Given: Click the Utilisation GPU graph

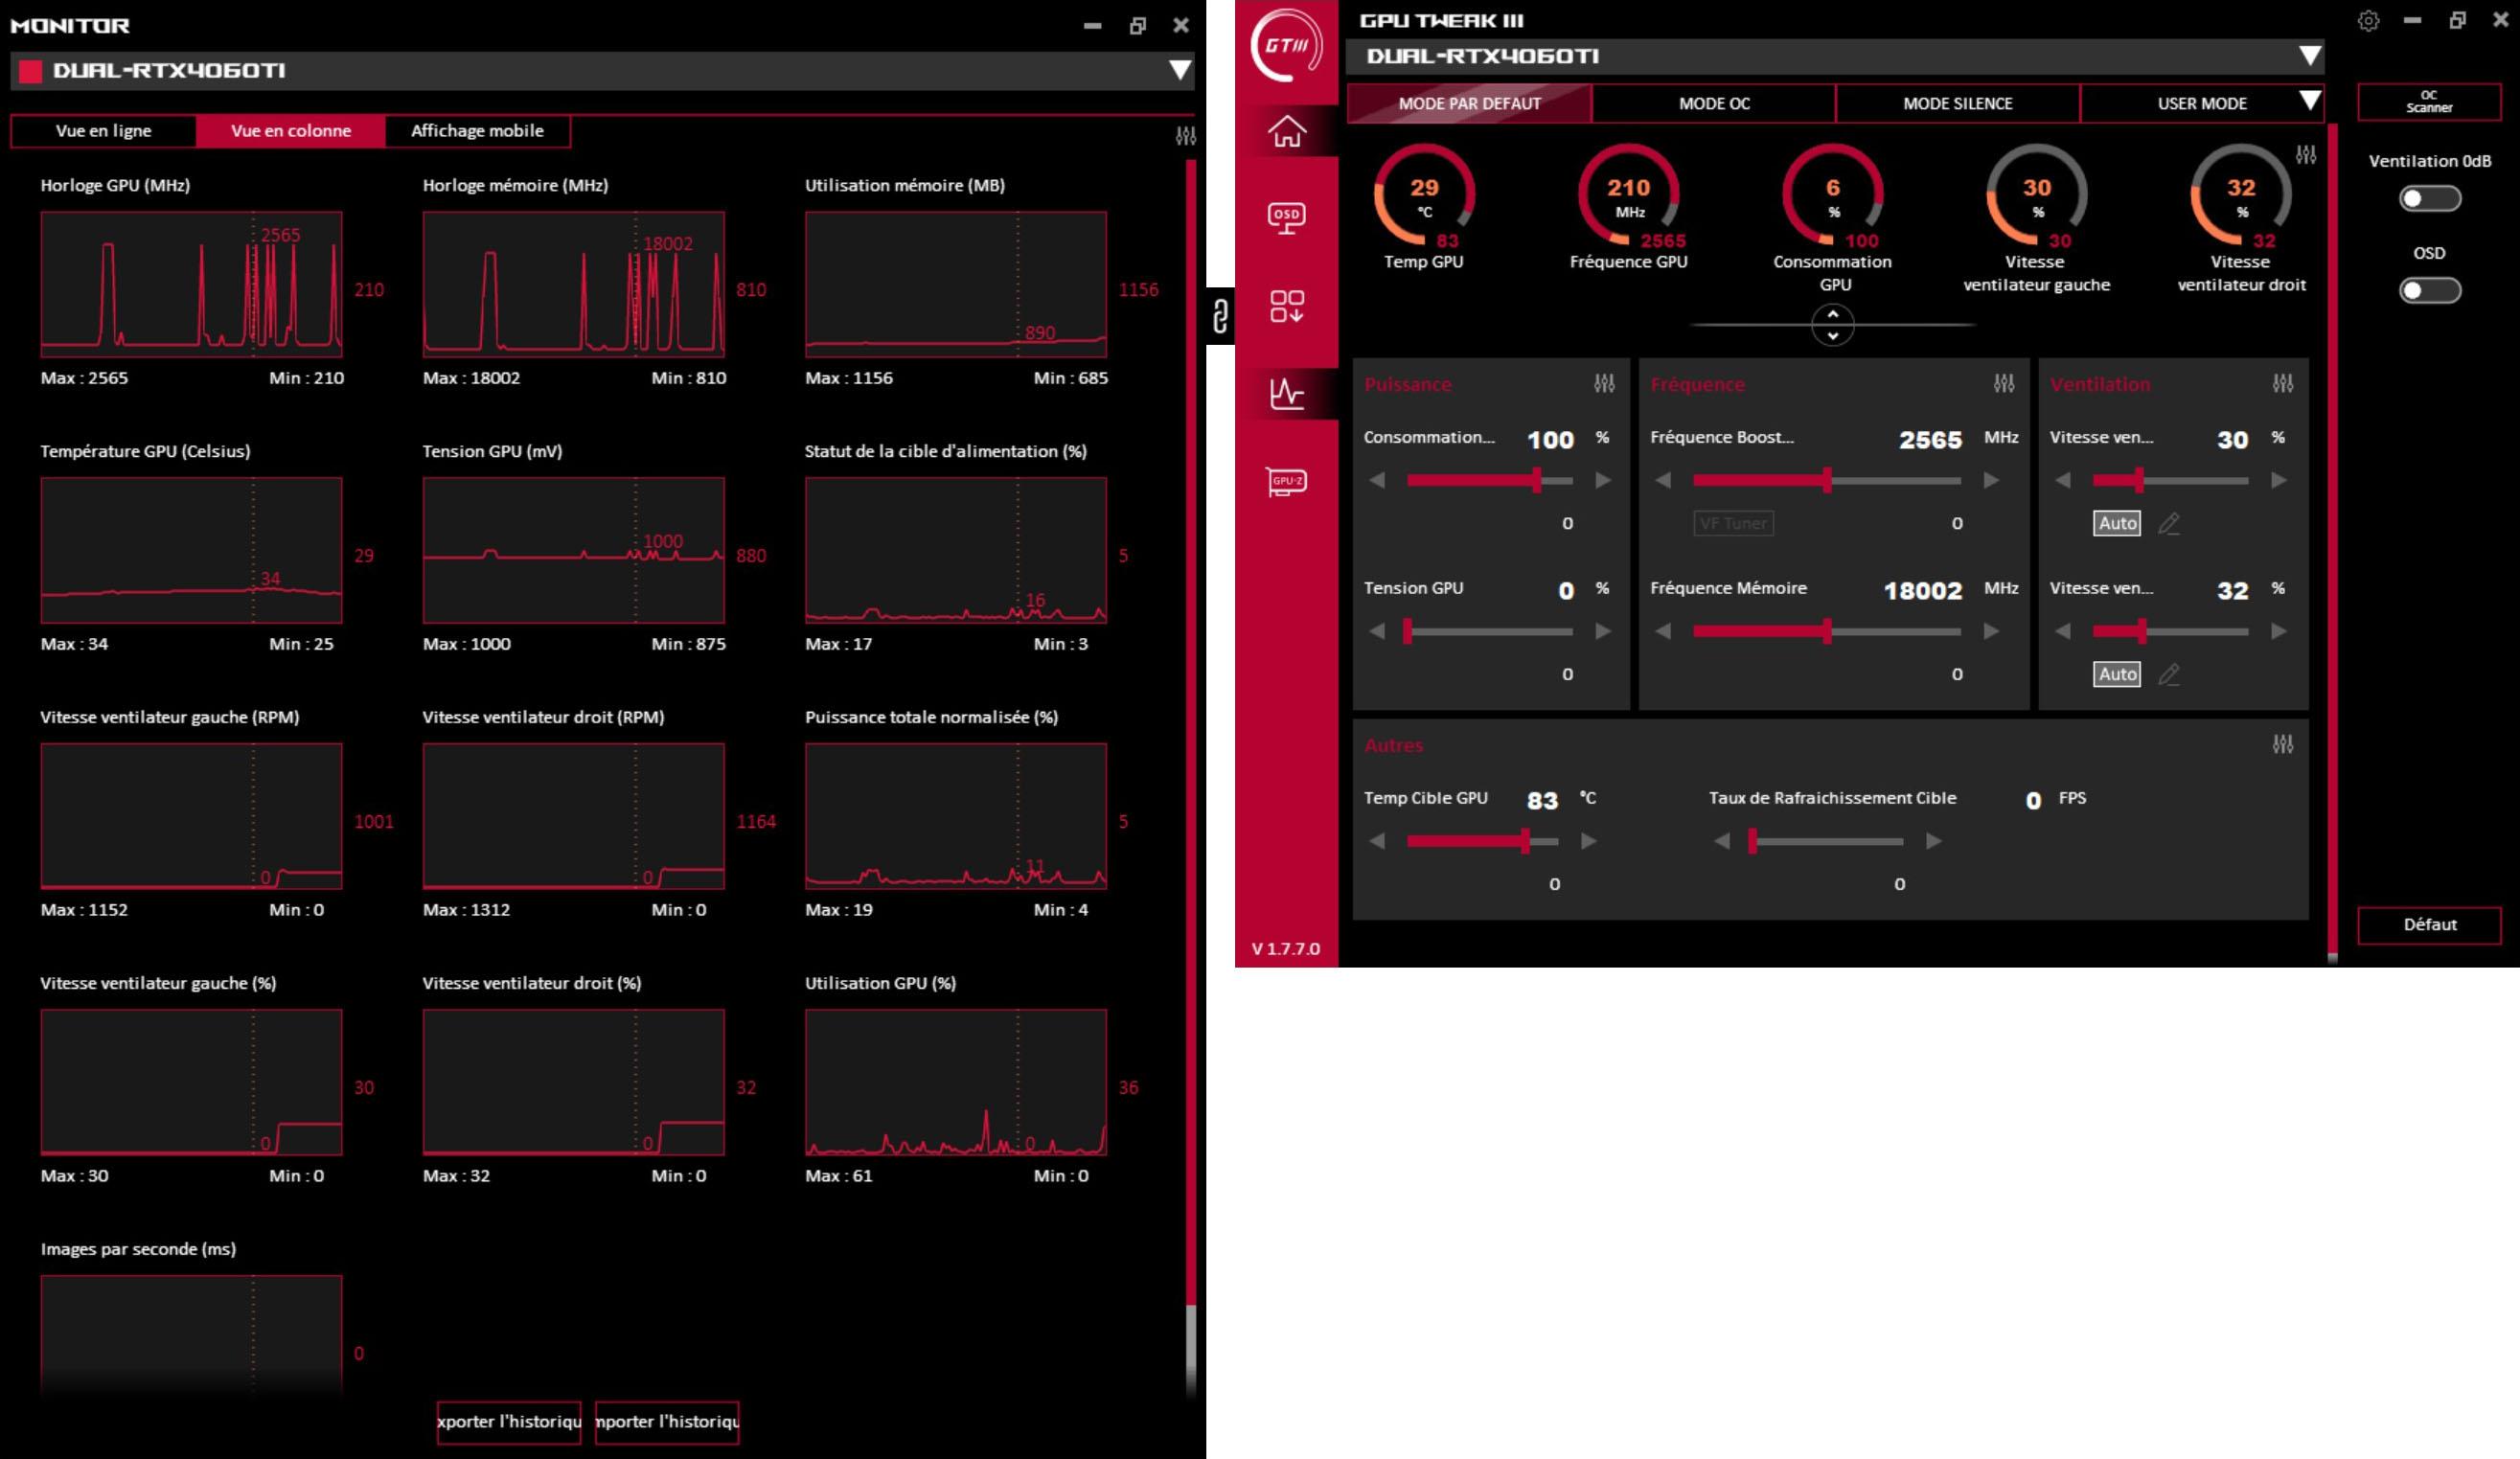Looking at the screenshot, I should pyautogui.click(x=956, y=1082).
